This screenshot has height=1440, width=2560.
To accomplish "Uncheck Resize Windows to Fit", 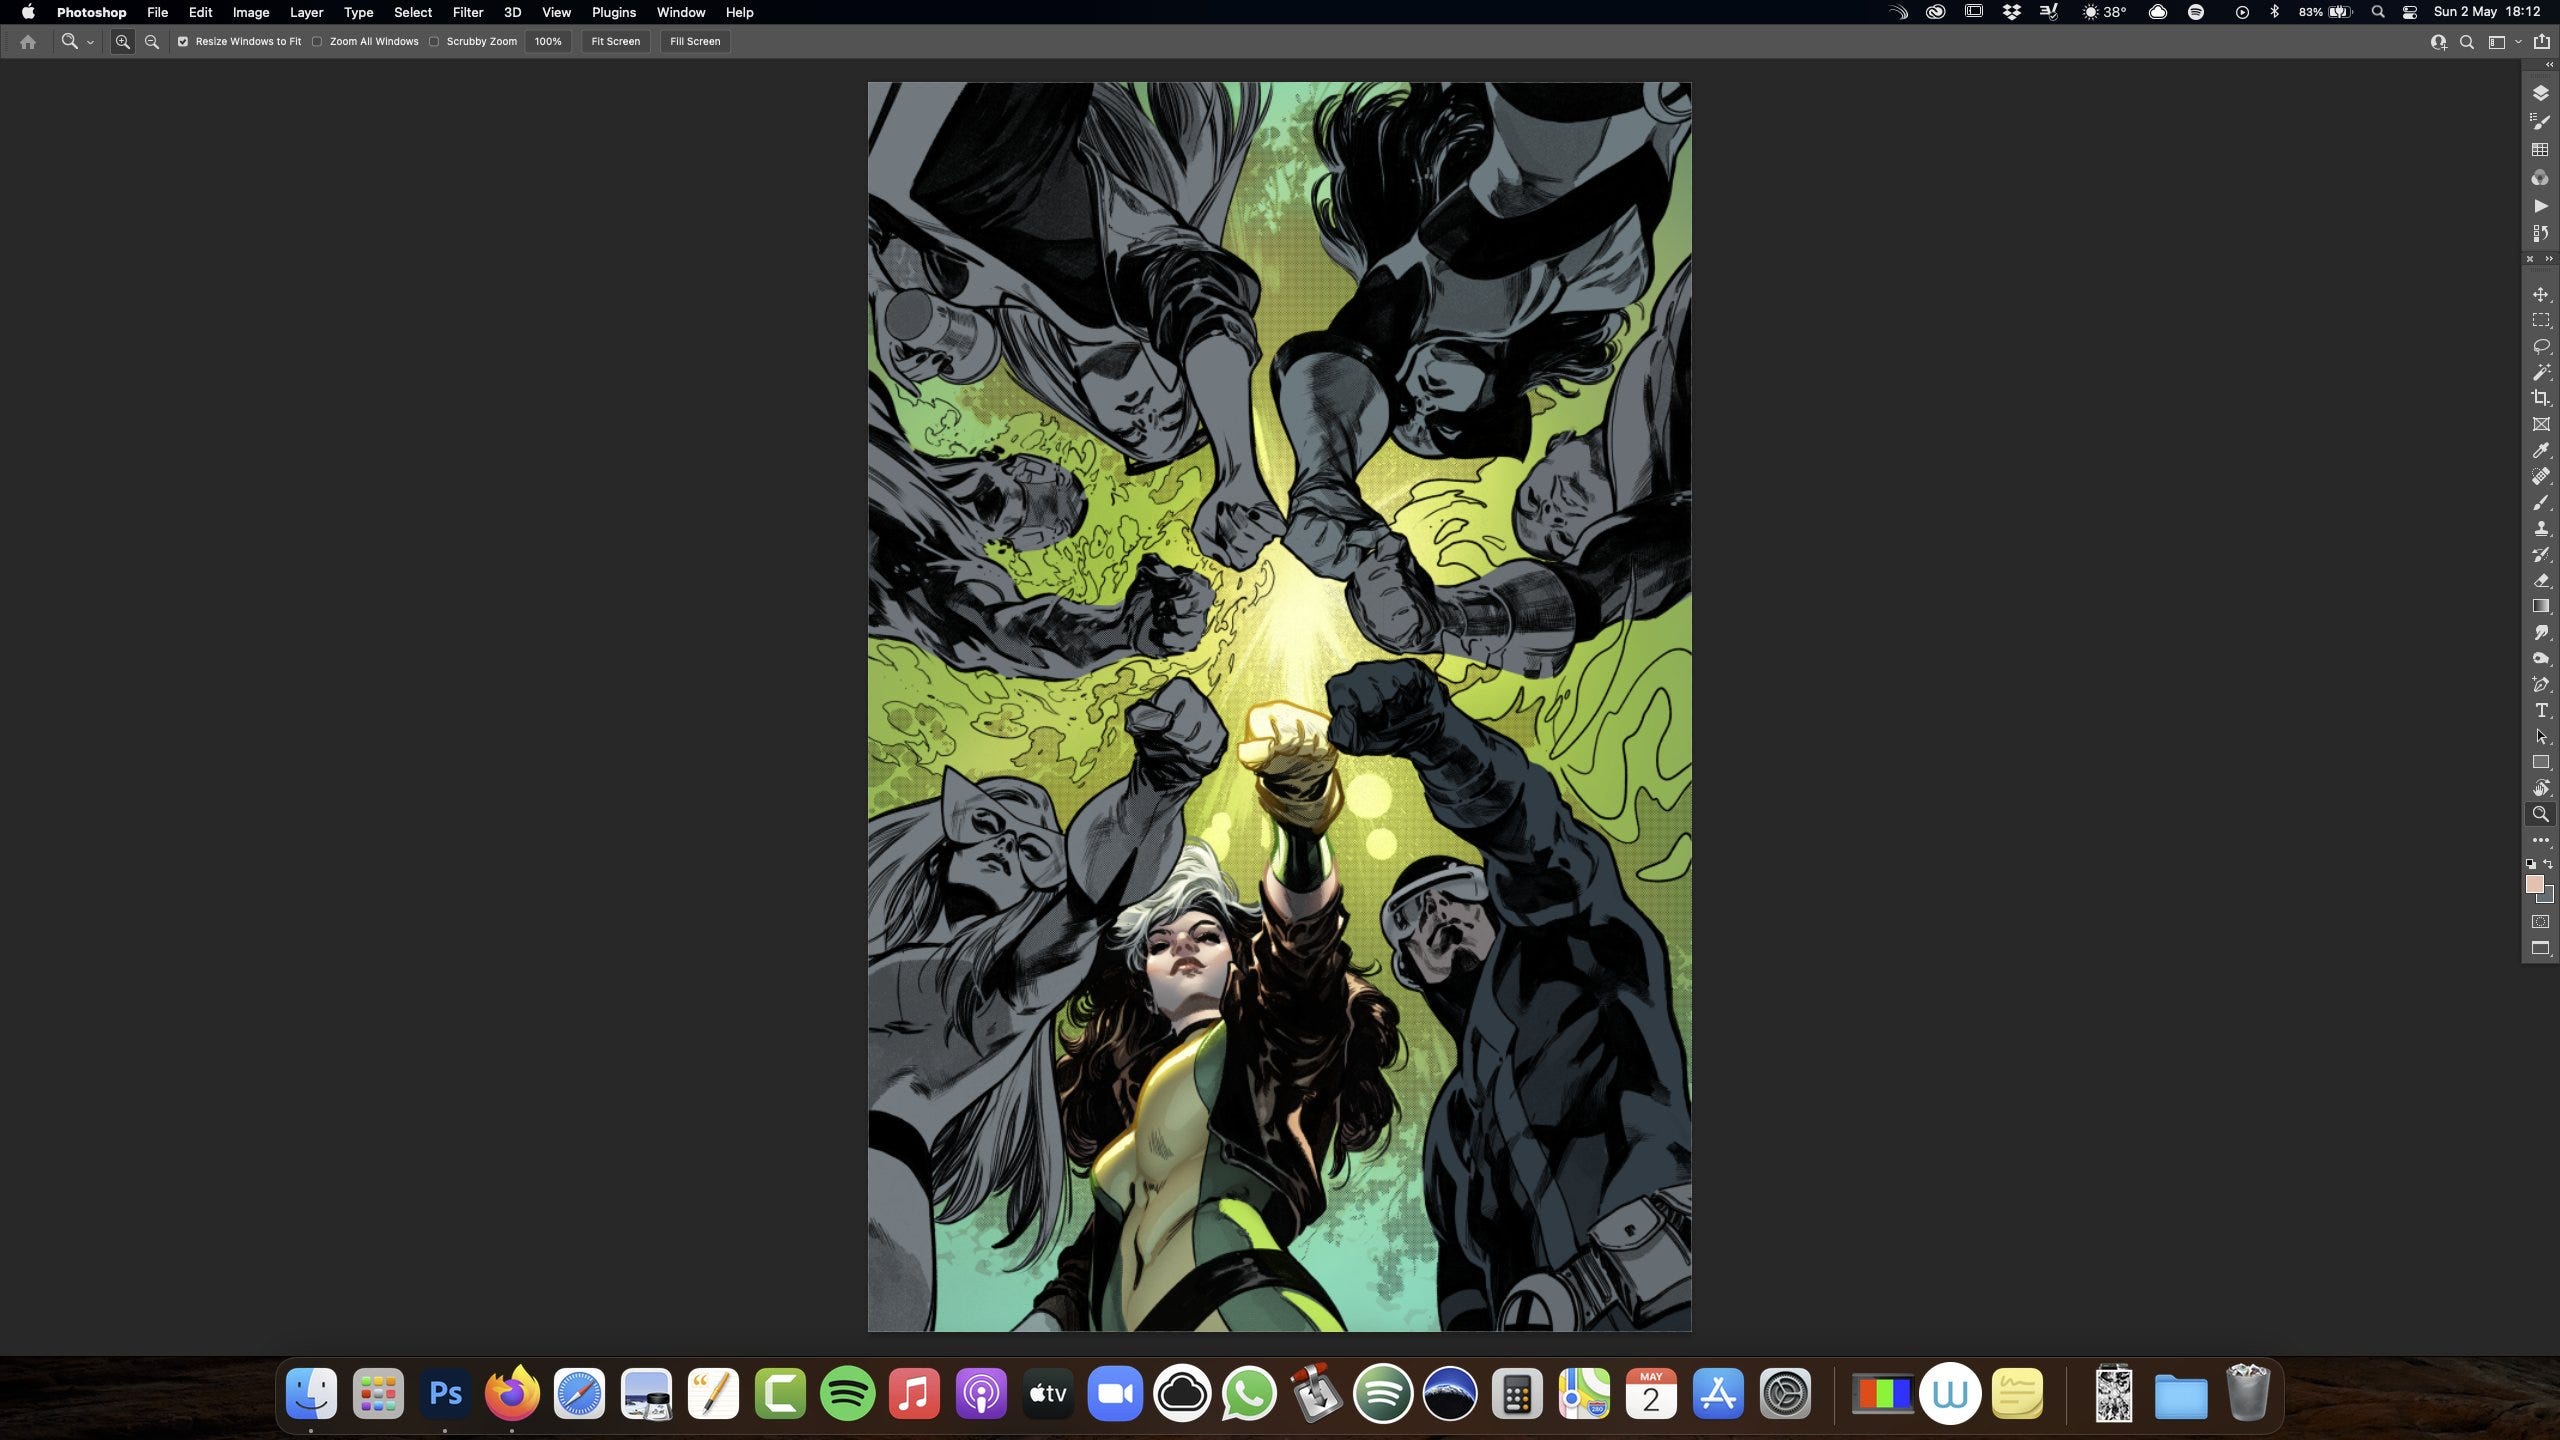I will click(x=183, y=42).
